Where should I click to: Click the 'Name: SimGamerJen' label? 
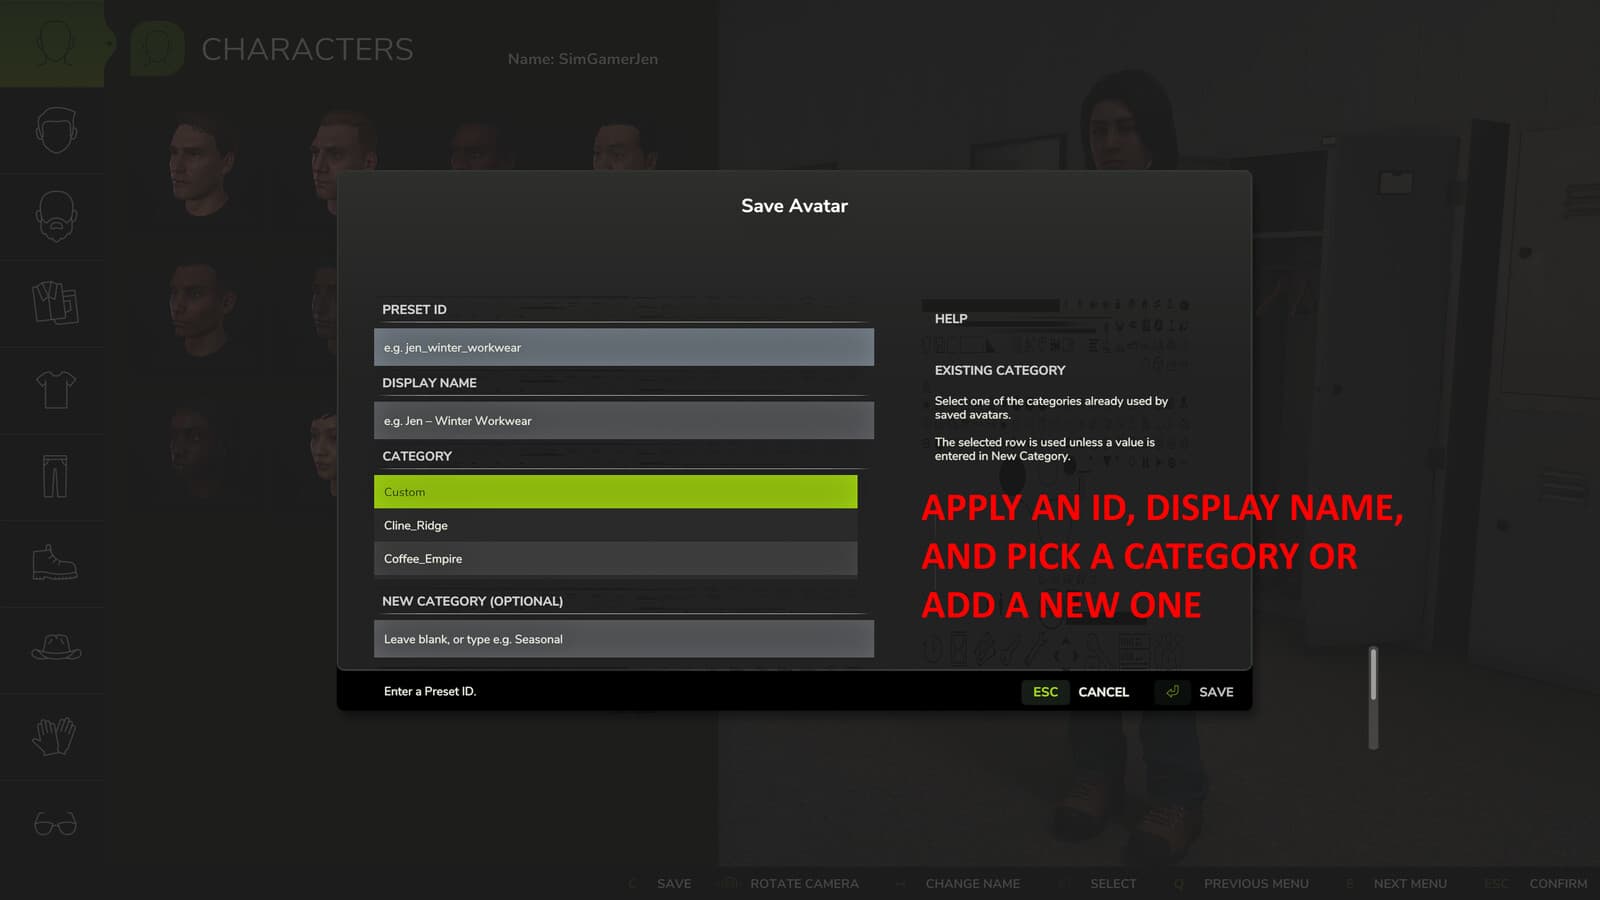click(x=582, y=59)
